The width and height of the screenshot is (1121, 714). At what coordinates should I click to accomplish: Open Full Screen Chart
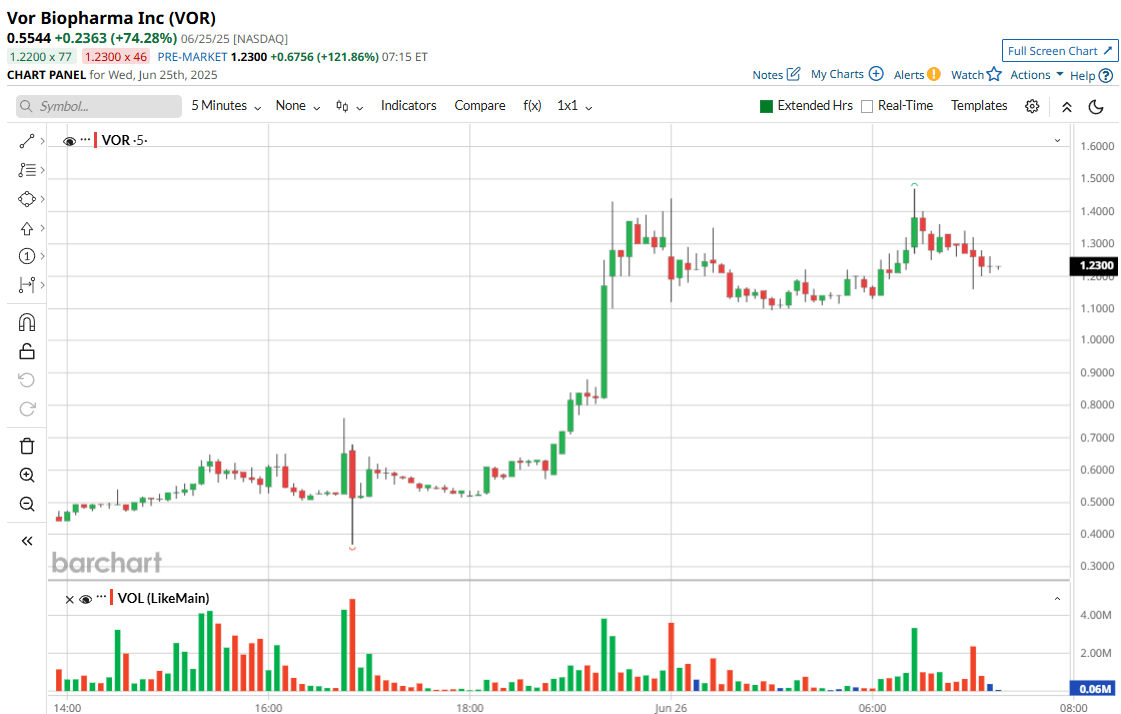[1060, 51]
